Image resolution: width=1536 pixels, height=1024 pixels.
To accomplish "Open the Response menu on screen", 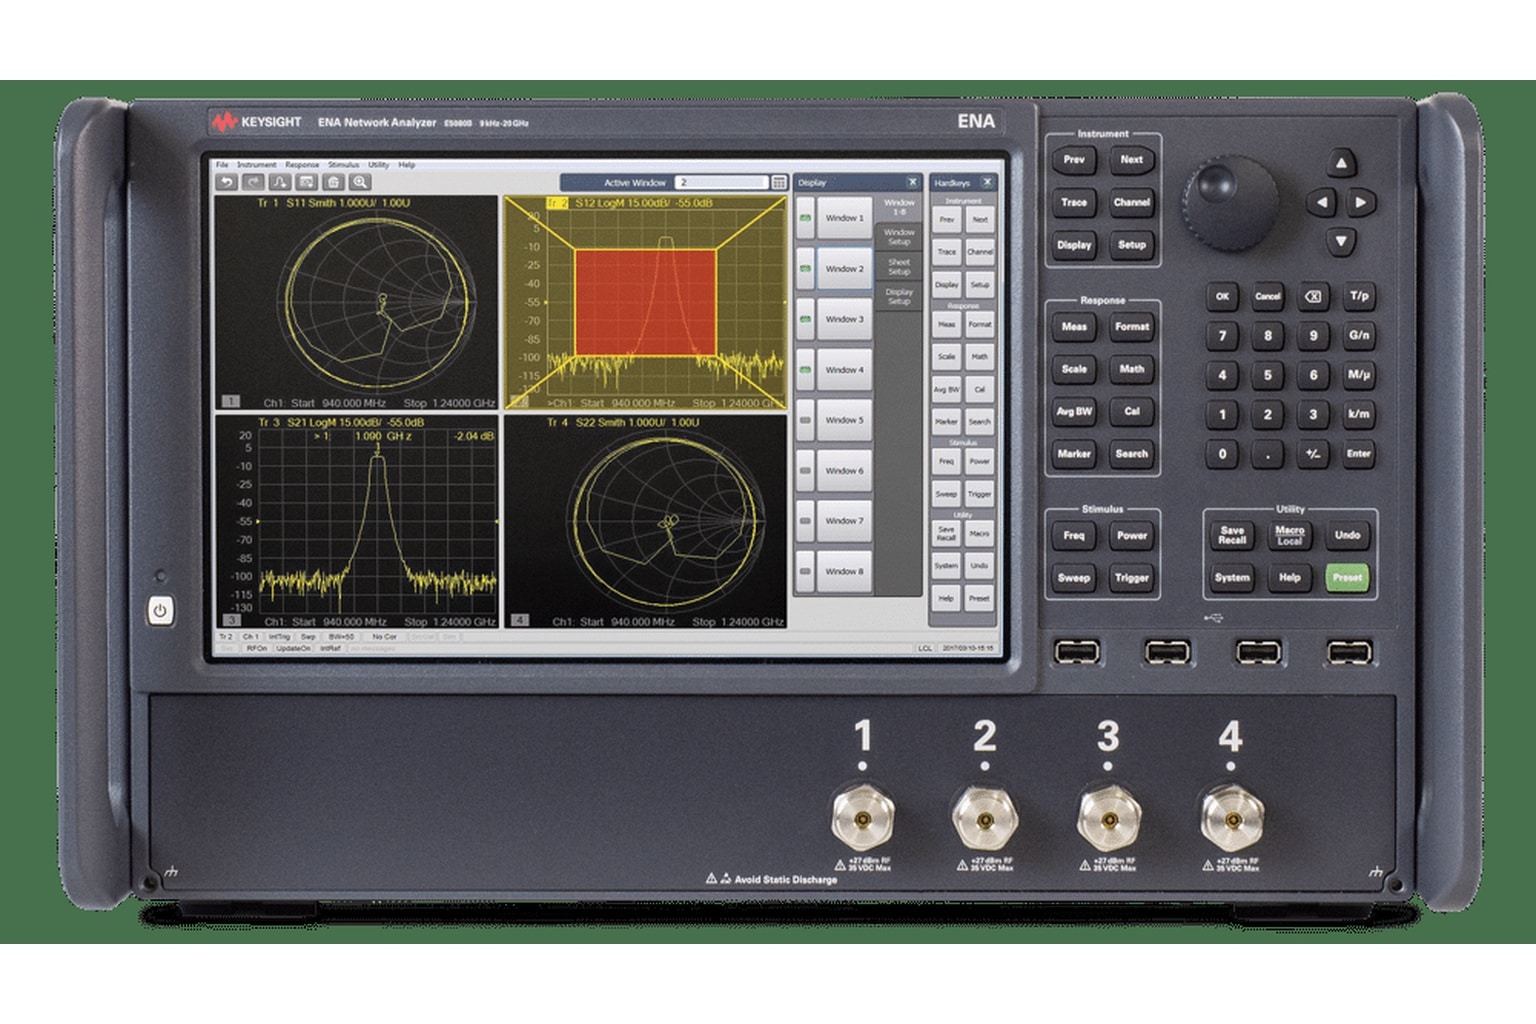I will (x=302, y=165).
